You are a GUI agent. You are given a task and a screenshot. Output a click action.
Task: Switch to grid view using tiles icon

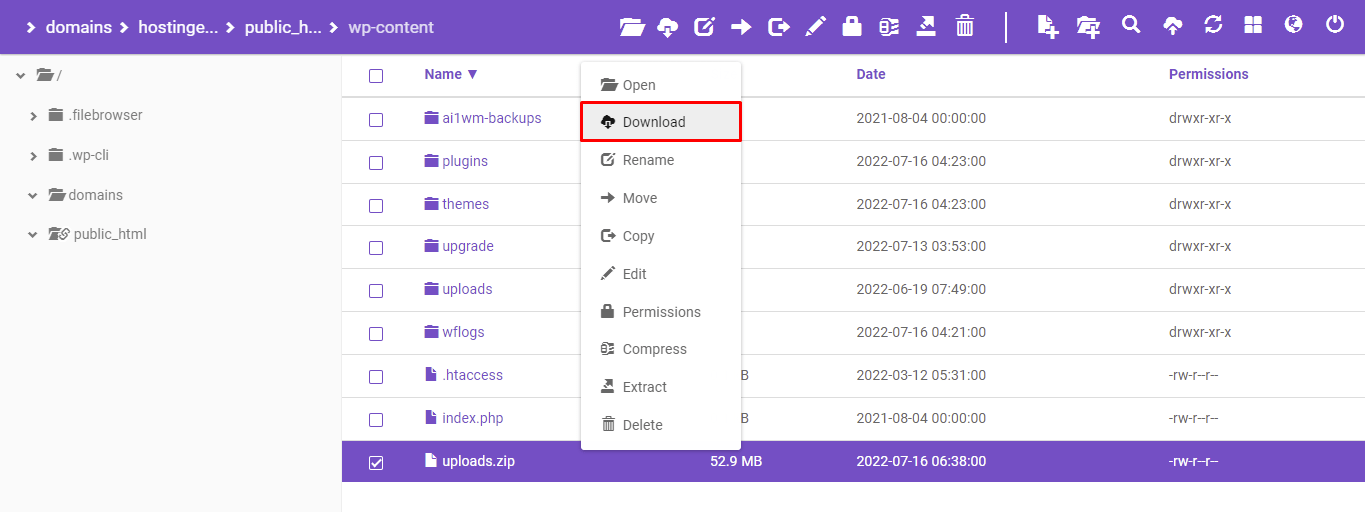coord(1253,25)
